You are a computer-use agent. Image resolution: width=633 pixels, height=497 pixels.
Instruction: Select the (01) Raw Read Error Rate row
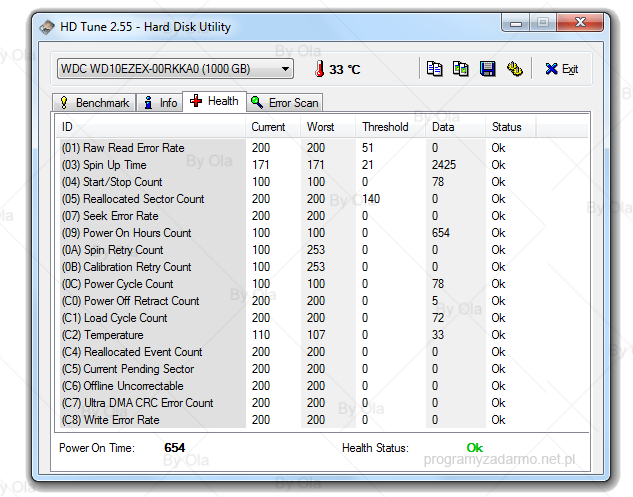(x=323, y=148)
